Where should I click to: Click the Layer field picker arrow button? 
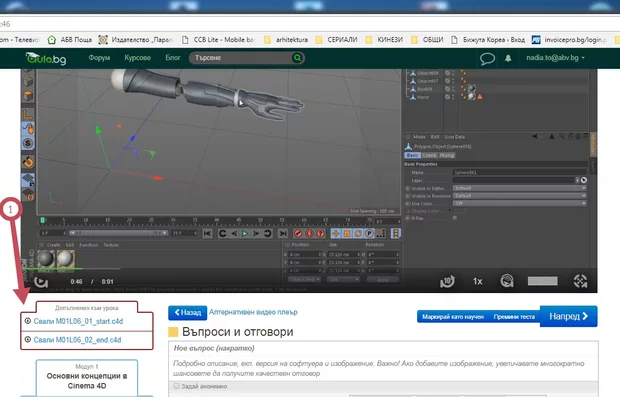point(577,180)
